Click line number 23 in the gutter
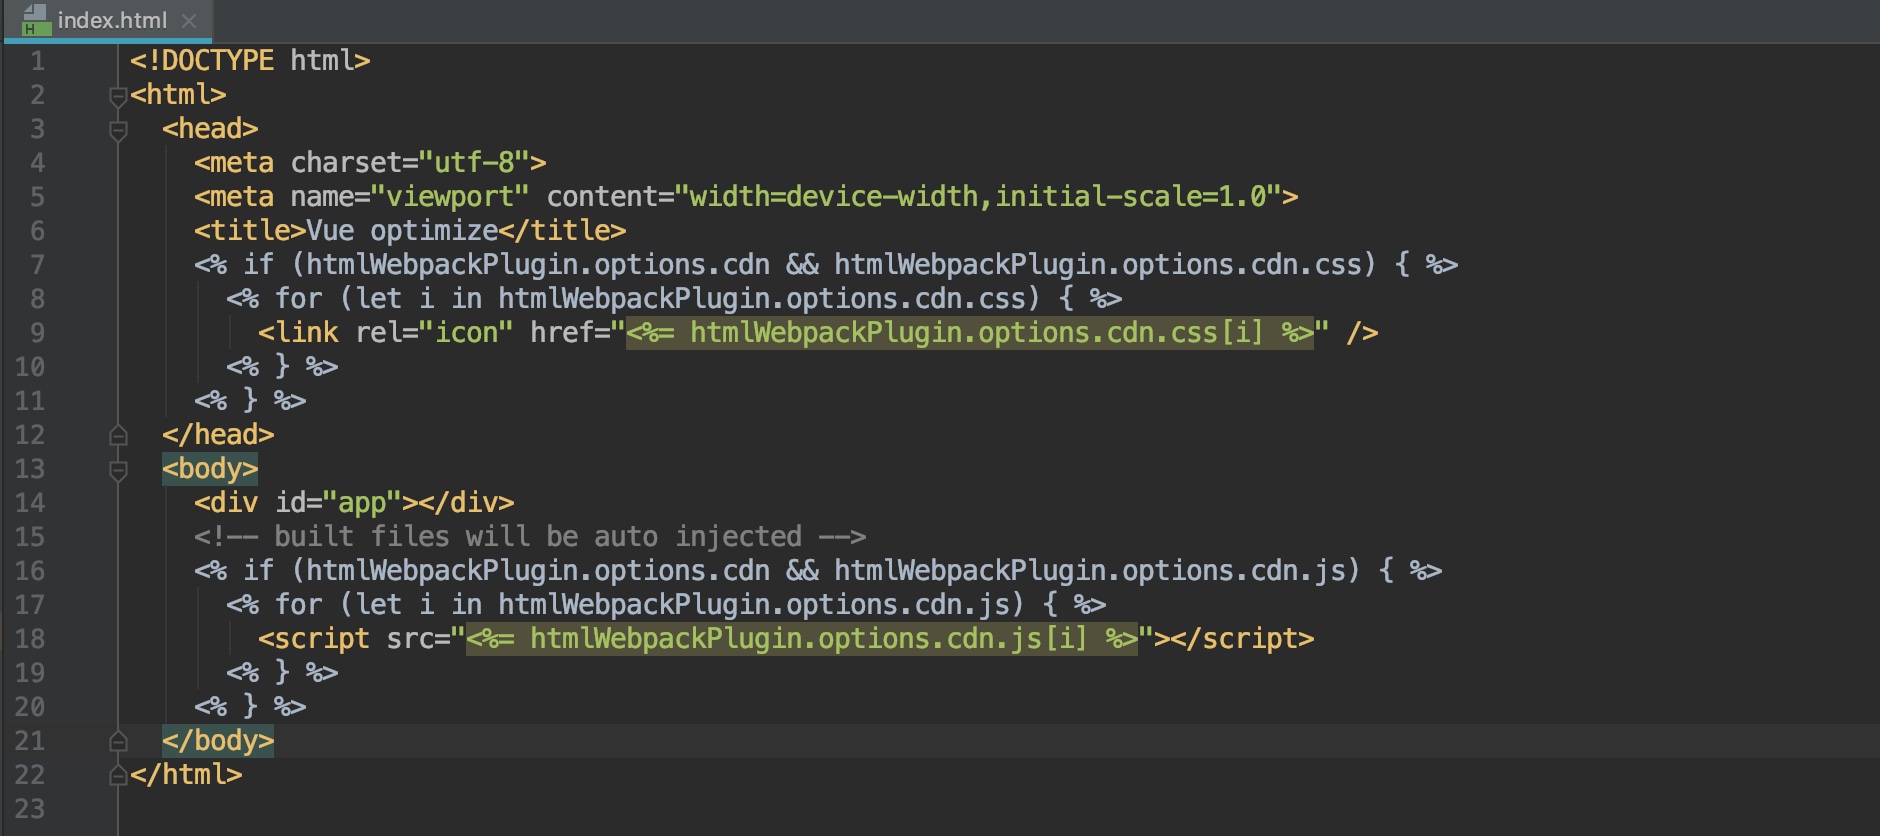Screen dimensions: 1880x836 click(30, 809)
